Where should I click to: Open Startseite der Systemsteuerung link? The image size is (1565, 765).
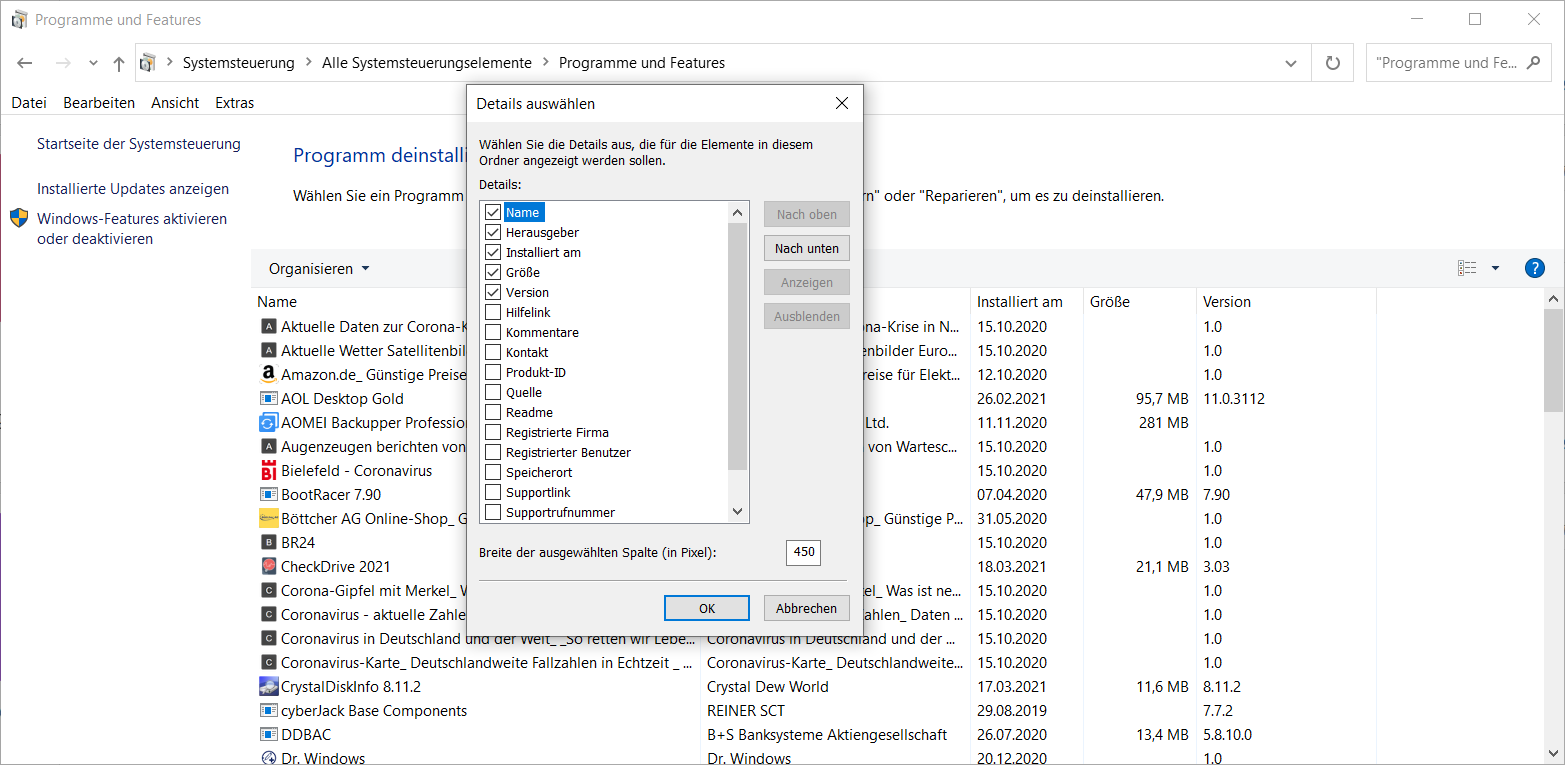139,144
